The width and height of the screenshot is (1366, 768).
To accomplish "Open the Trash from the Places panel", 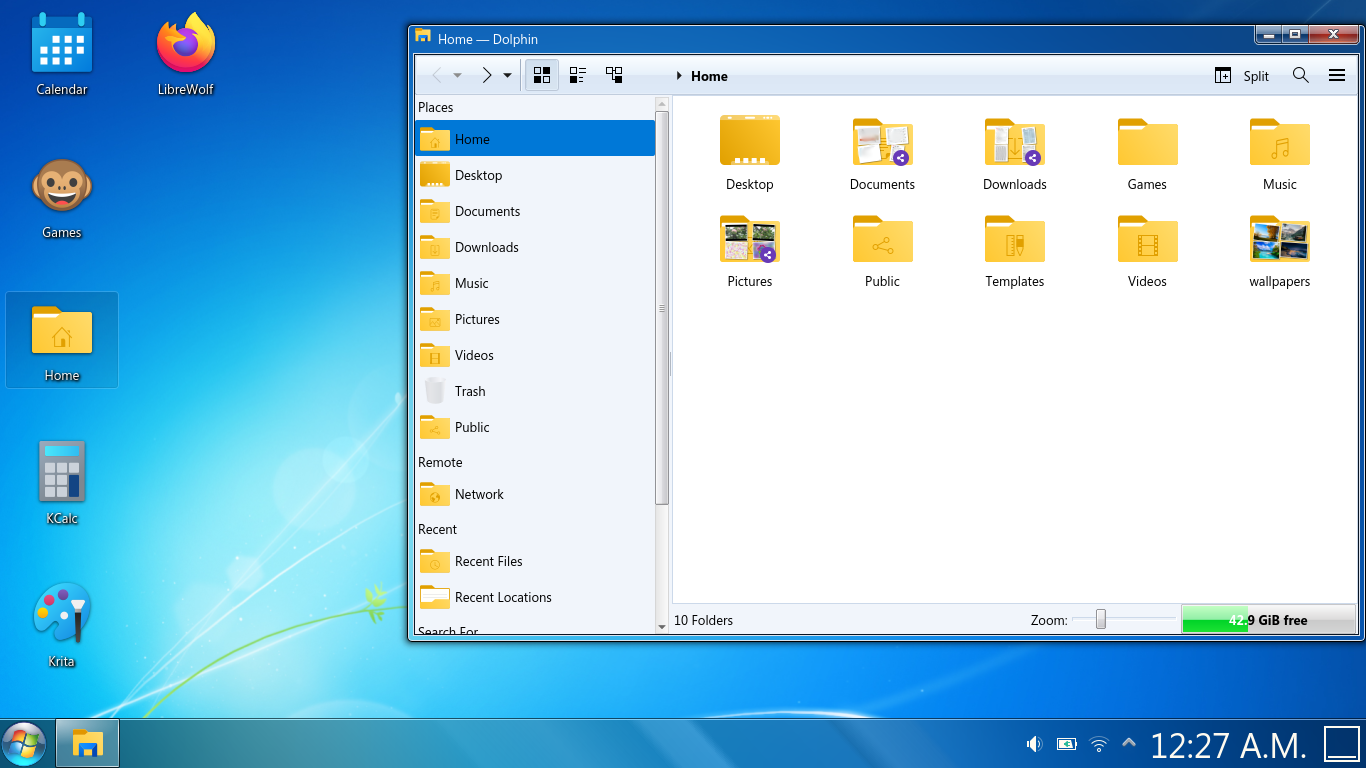I will click(469, 391).
